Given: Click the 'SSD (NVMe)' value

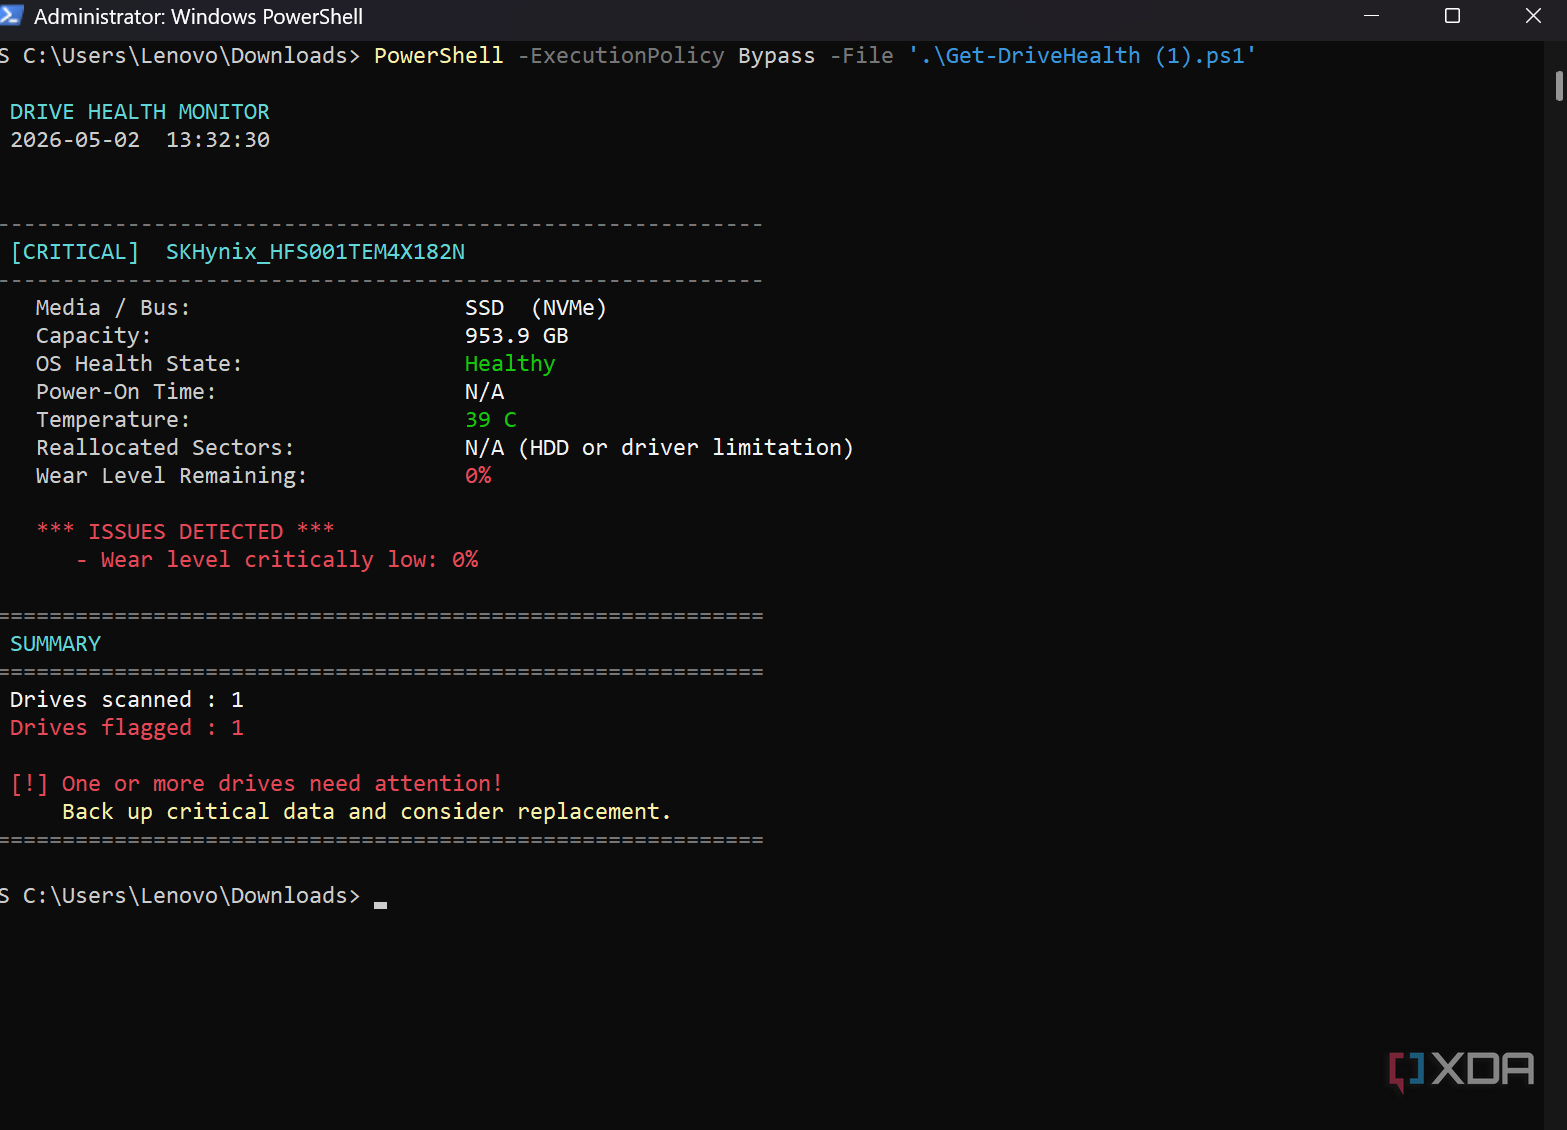Looking at the screenshot, I should pyautogui.click(x=536, y=308).
